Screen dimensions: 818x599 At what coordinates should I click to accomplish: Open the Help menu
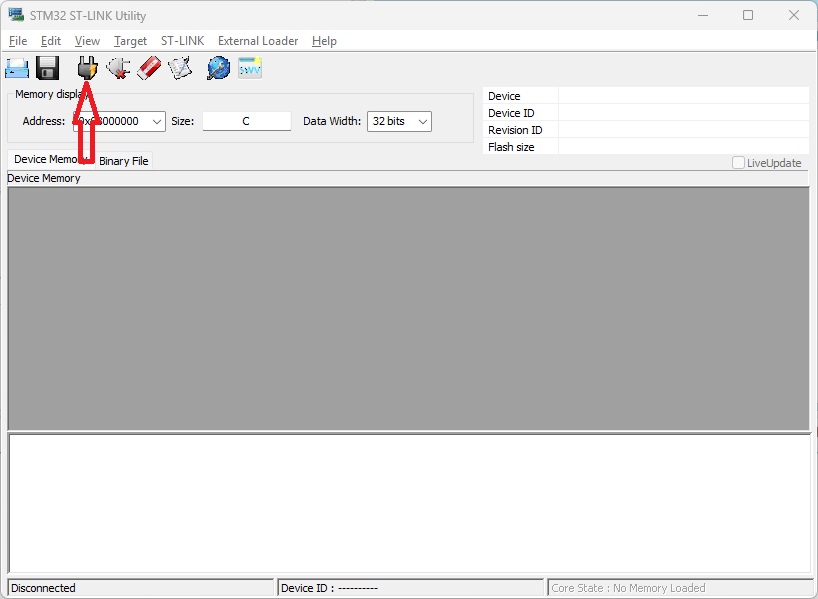click(x=324, y=41)
